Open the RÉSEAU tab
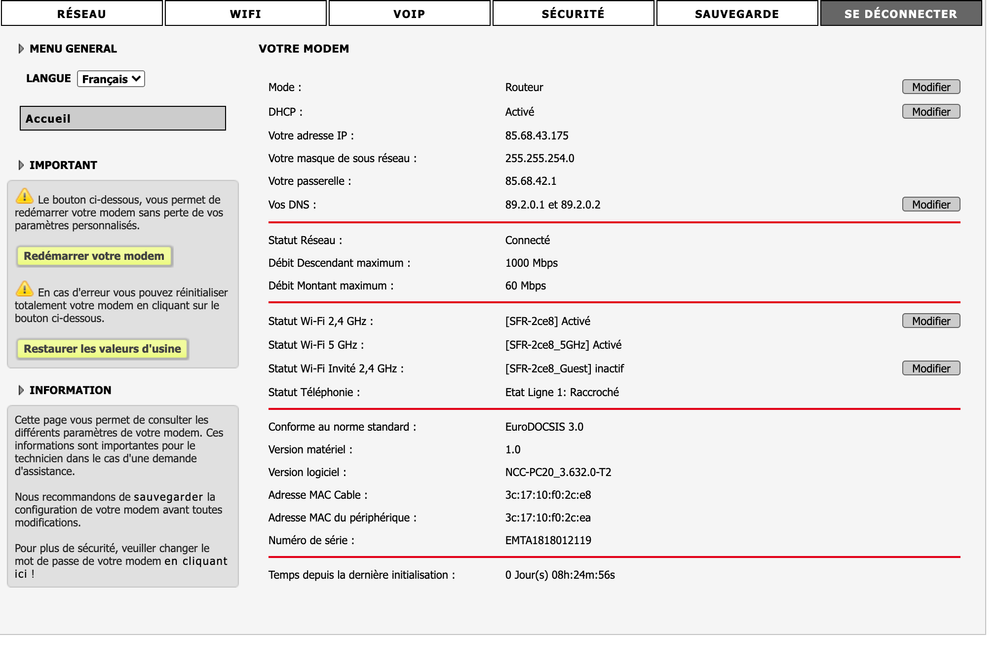 coord(82,14)
